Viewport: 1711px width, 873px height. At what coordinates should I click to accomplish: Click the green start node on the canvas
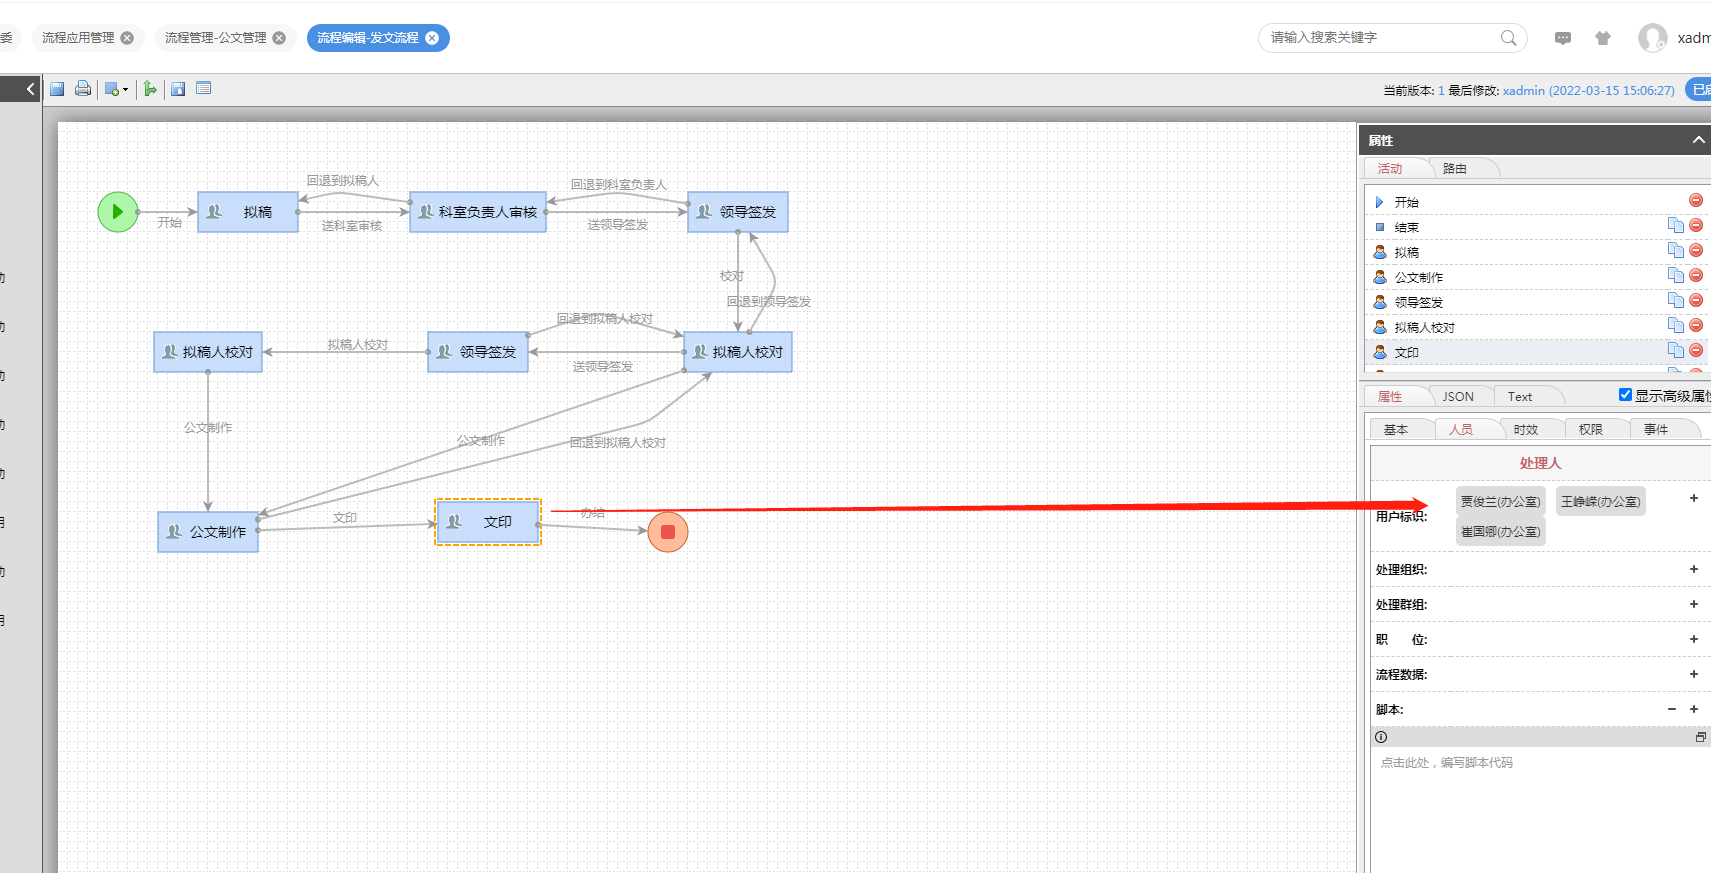118,212
